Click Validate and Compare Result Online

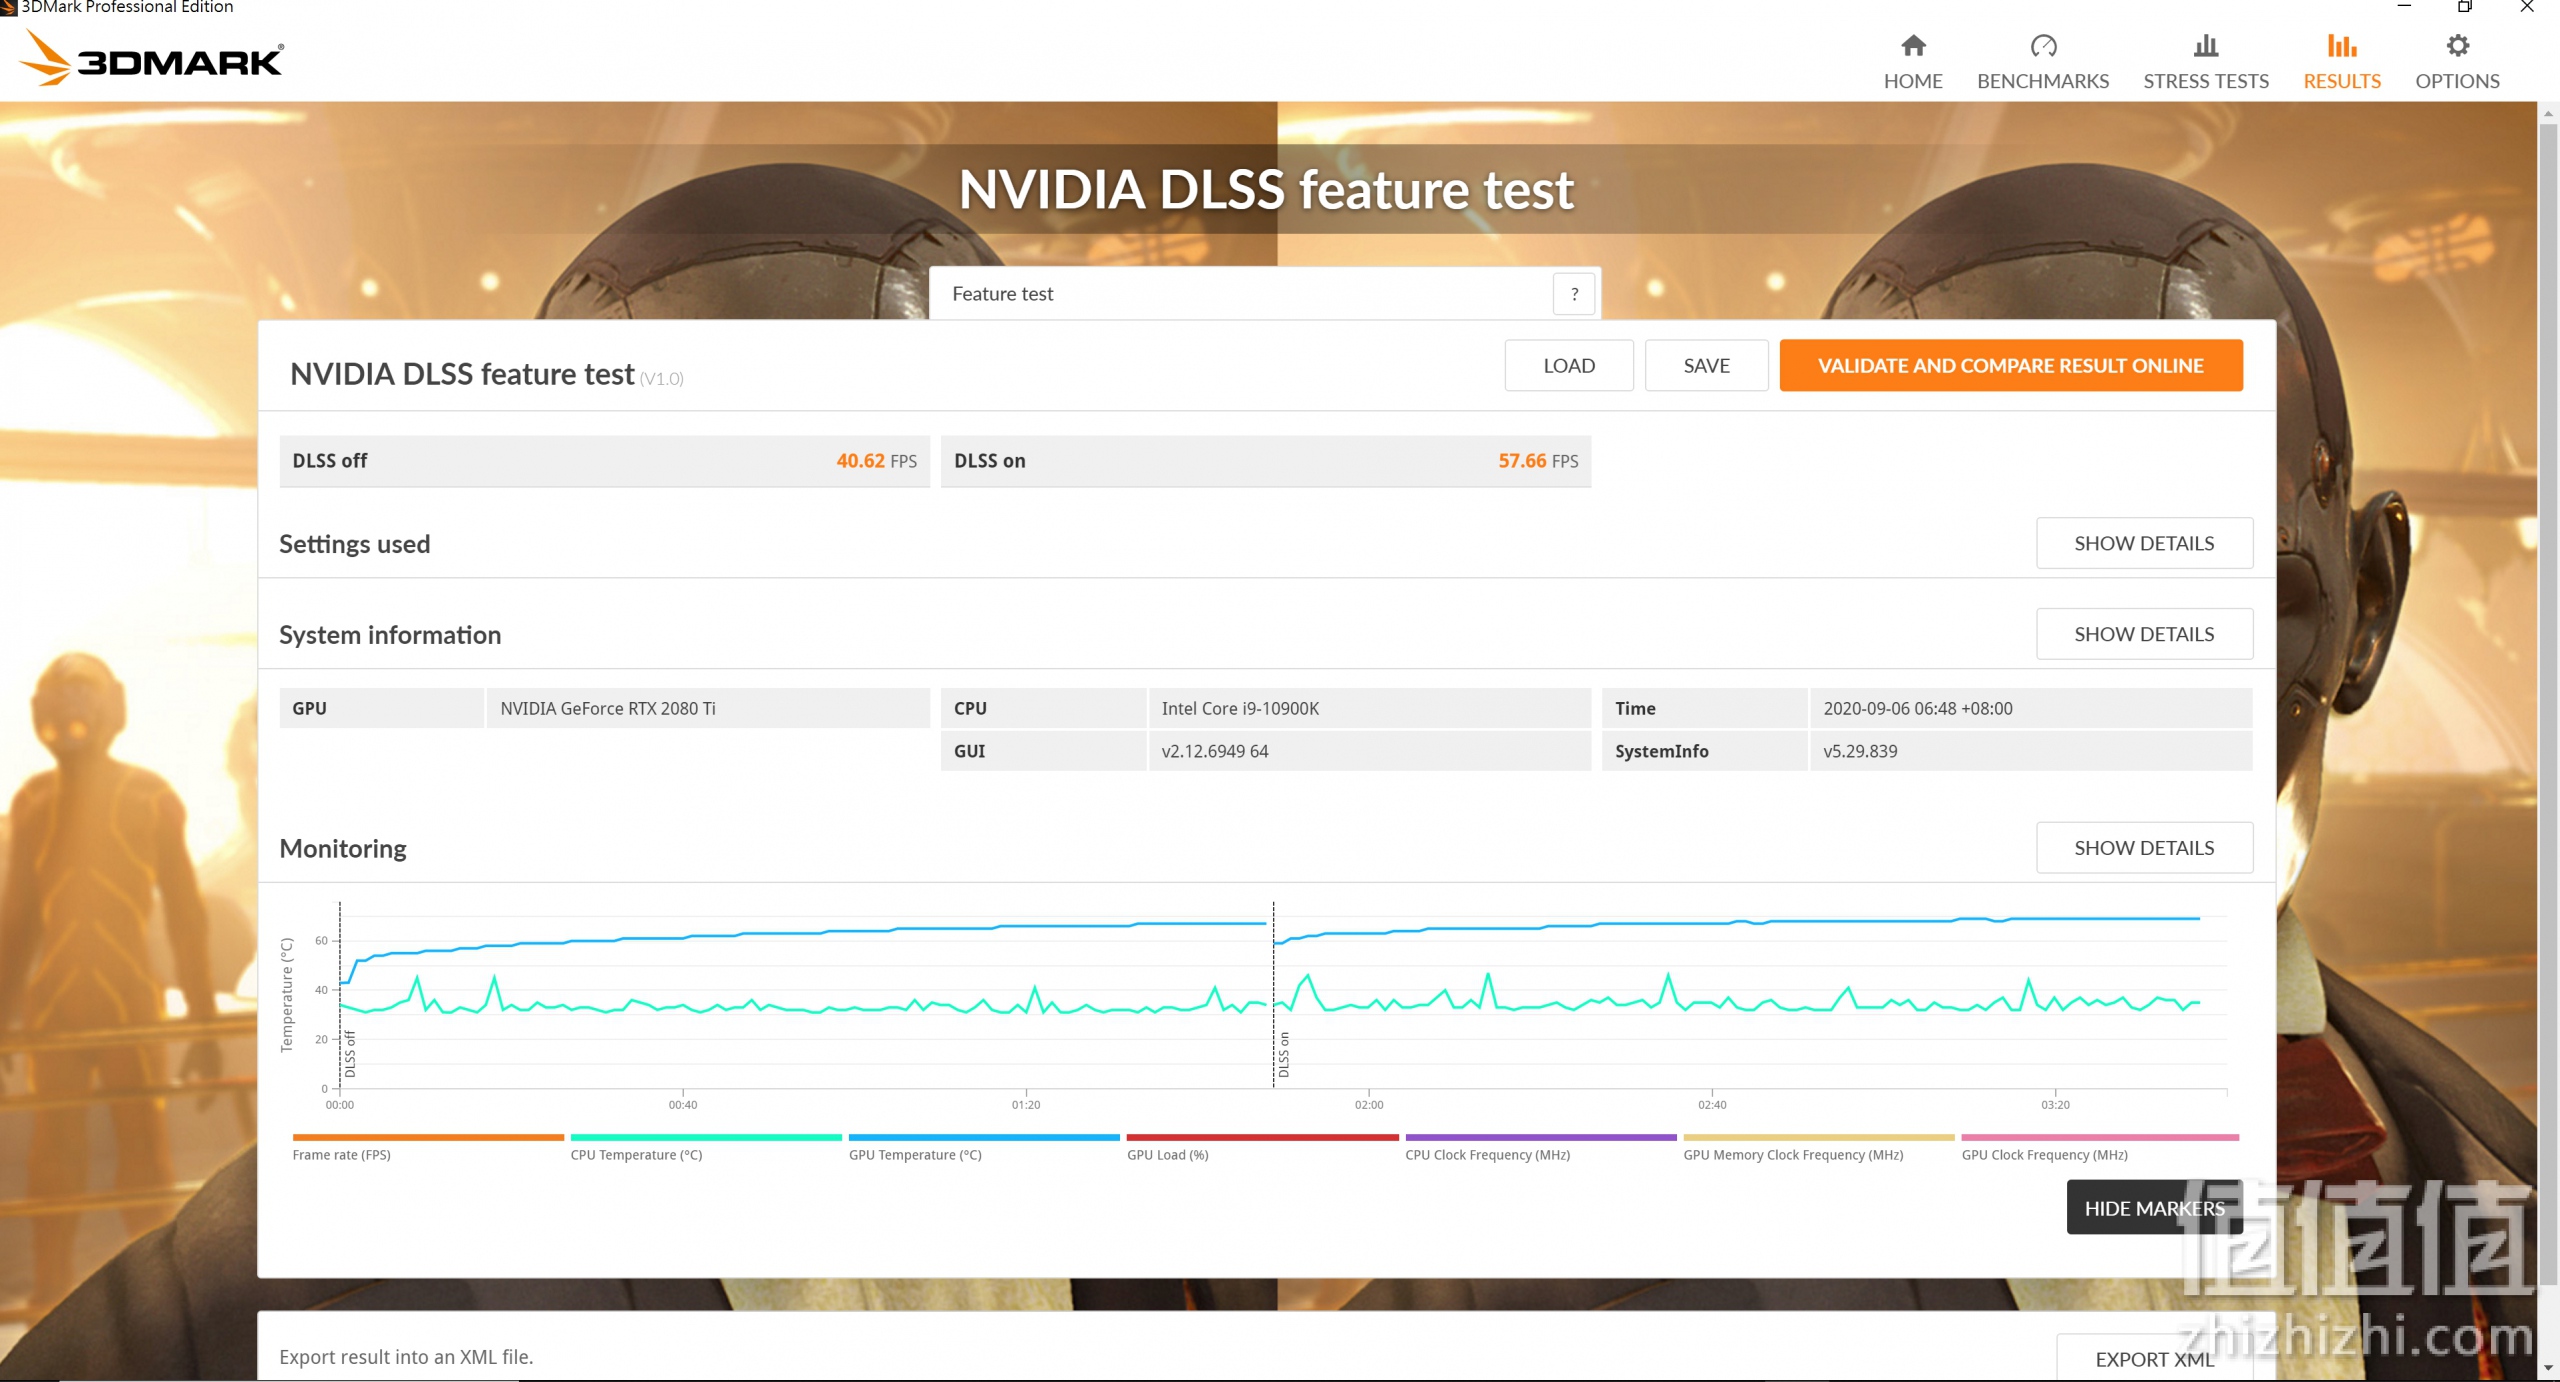tap(2010, 366)
